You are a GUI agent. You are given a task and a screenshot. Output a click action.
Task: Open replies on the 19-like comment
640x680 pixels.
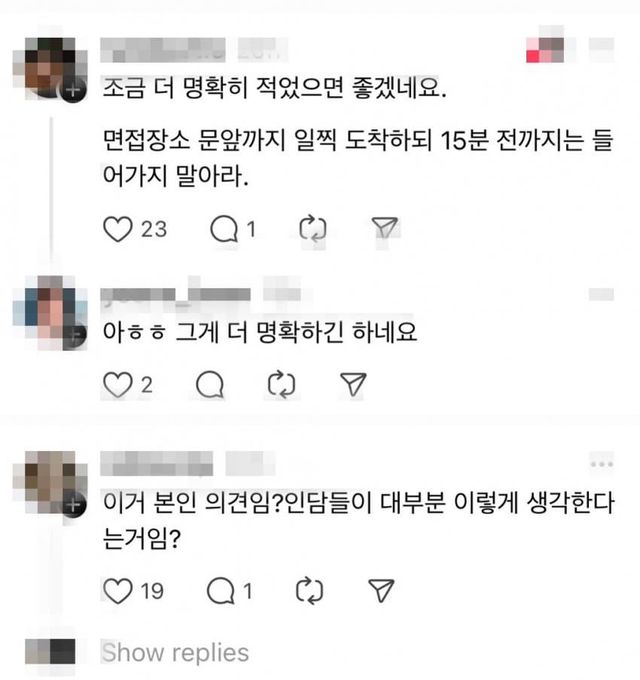tap(221, 591)
